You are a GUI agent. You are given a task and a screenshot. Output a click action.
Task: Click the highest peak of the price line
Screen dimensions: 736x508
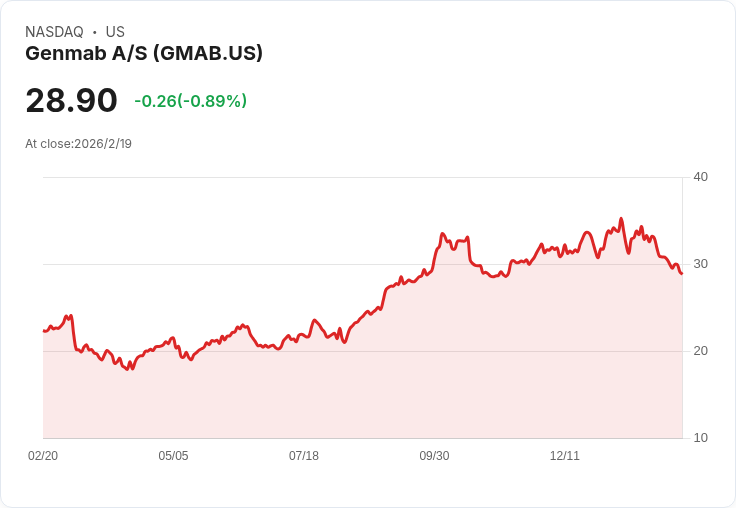(x=621, y=219)
